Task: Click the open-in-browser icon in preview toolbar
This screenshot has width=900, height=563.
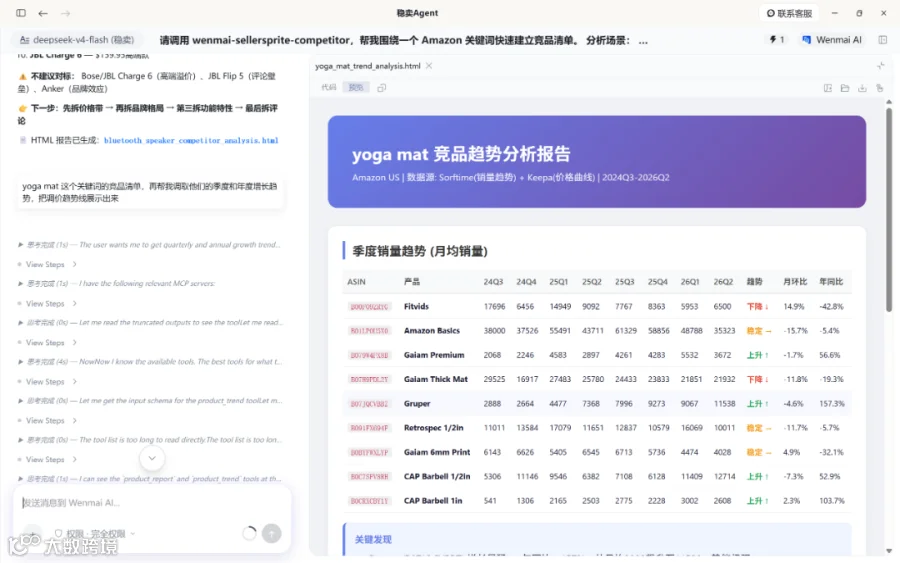Action: pyautogui.click(x=828, y=88)
